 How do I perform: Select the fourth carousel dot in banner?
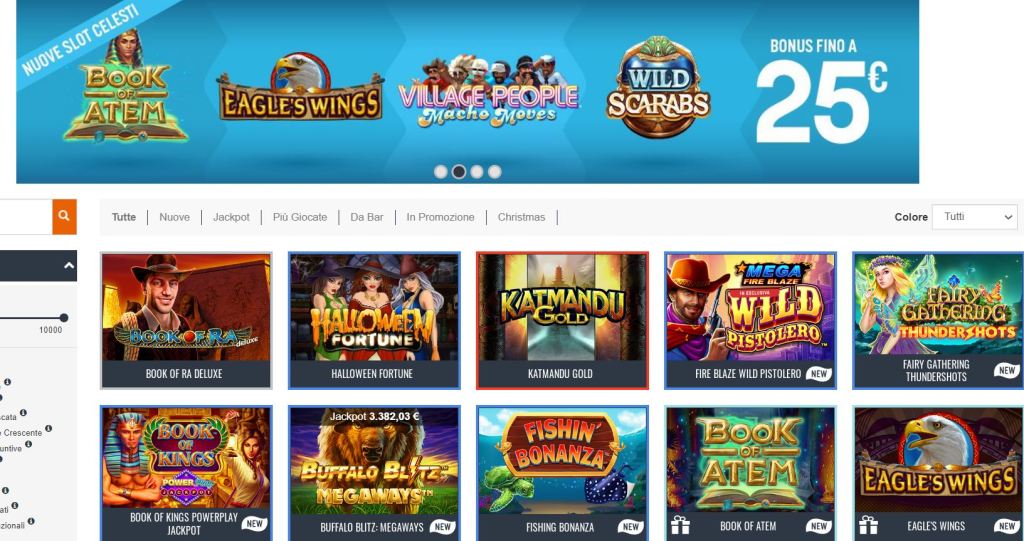tap(495, 172)
